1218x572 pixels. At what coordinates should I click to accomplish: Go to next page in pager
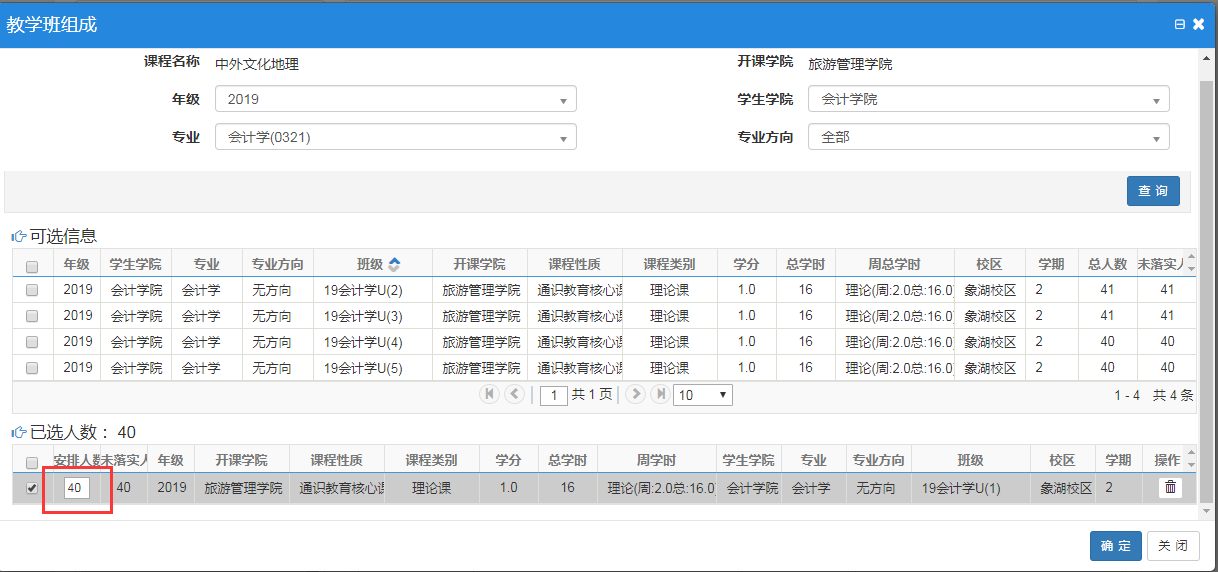tap(635, 394)
